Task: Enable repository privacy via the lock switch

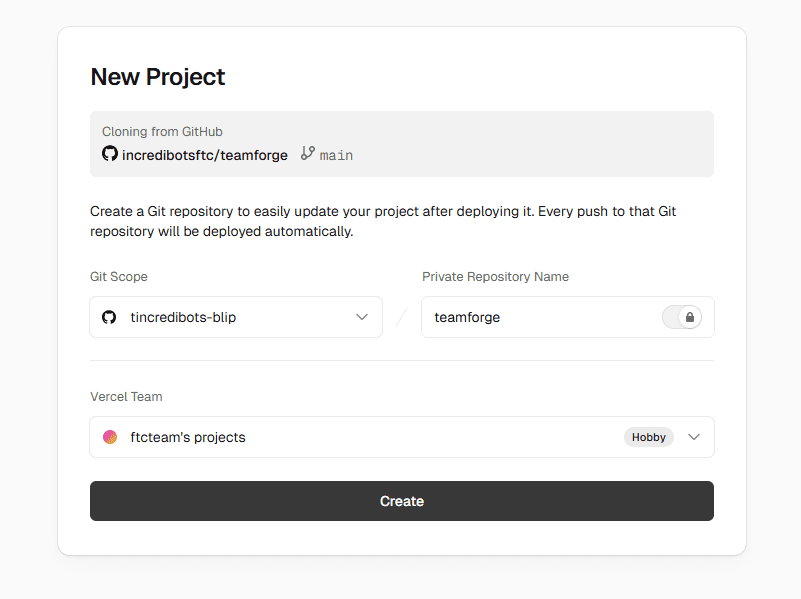Action: (682, 316)
